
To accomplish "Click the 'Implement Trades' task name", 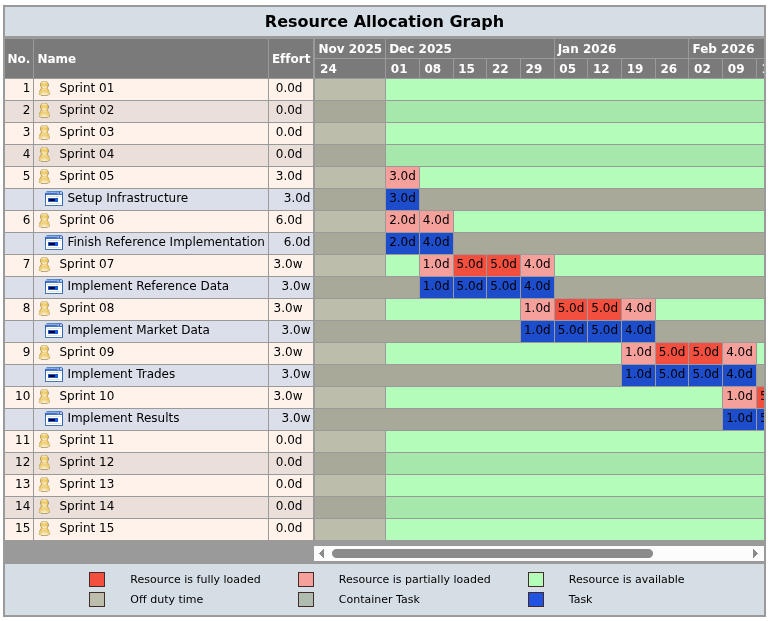I will 121,374.
